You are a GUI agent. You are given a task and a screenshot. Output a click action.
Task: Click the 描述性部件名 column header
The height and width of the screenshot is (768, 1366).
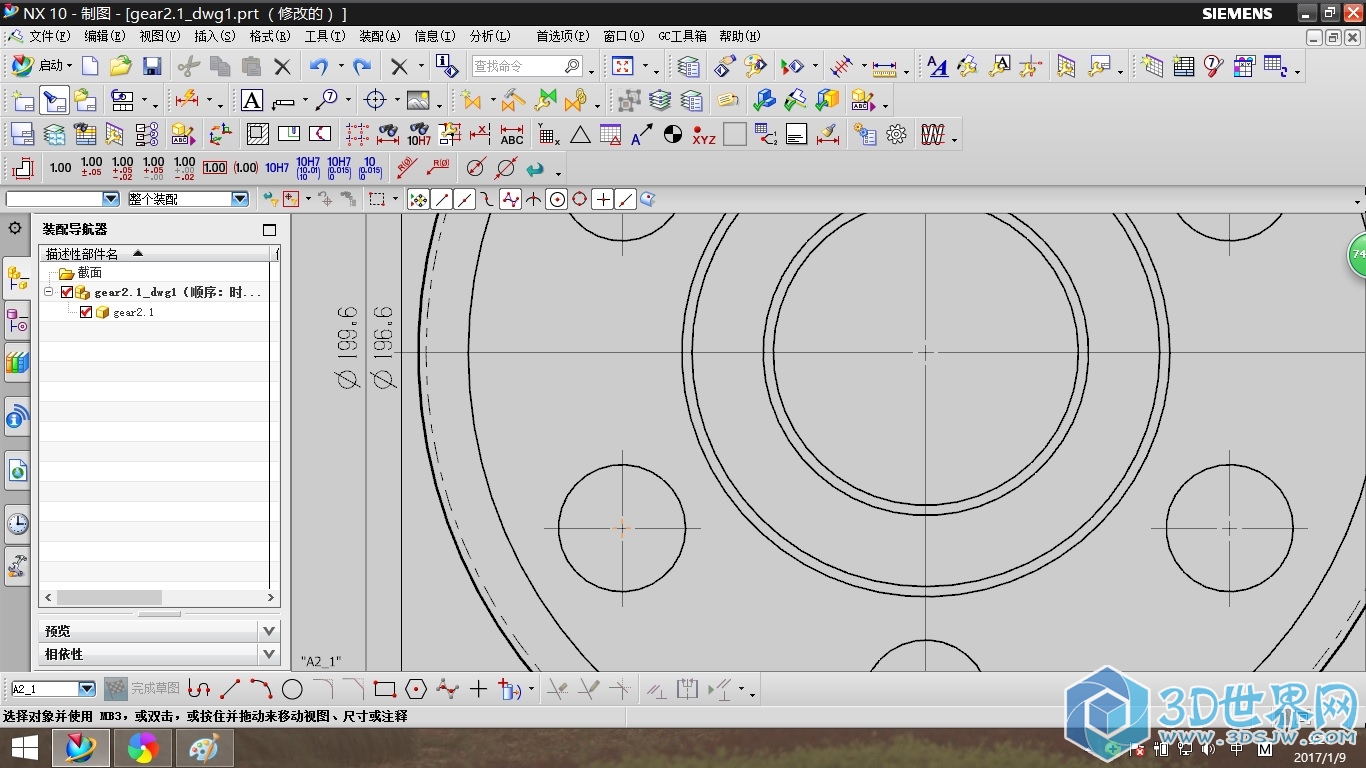point(155,254)
